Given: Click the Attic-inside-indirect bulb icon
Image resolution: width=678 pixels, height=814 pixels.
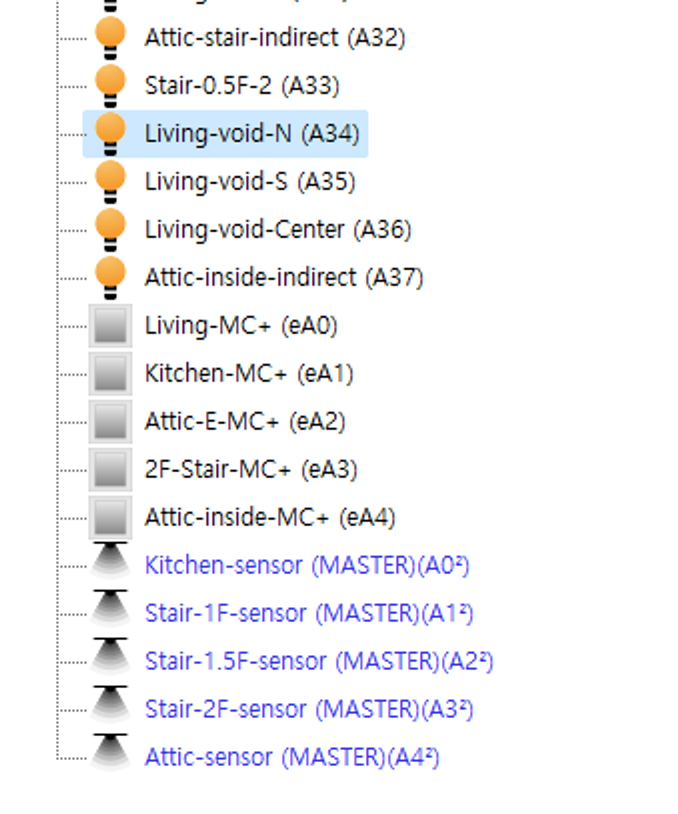Looking at the screenshot, I should click(110, 278).
